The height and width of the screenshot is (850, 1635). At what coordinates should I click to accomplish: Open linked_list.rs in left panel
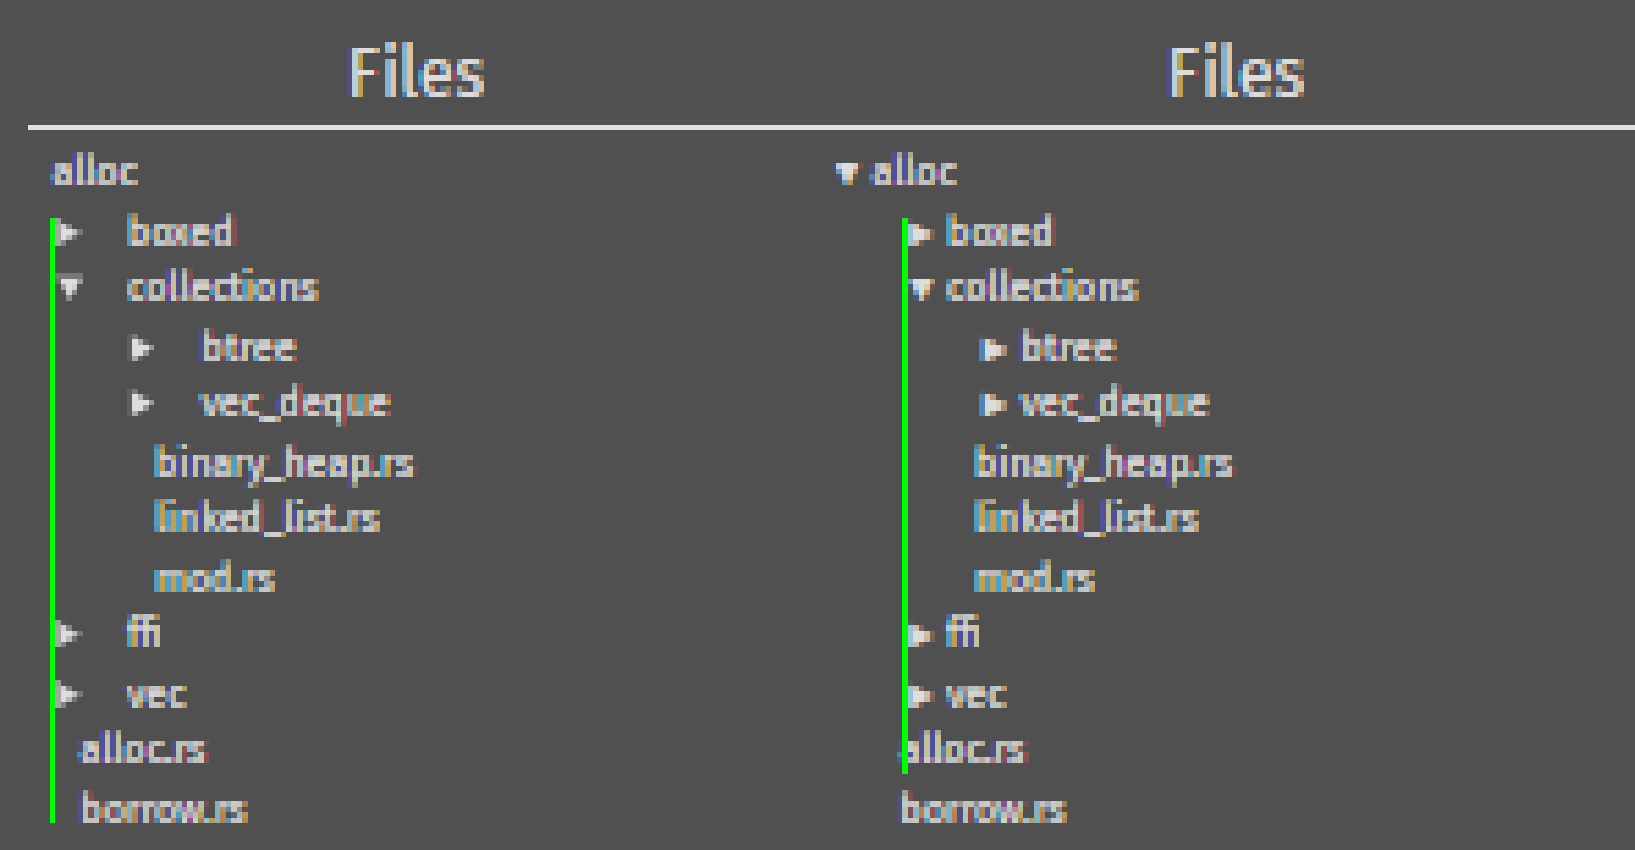(267, 518)
